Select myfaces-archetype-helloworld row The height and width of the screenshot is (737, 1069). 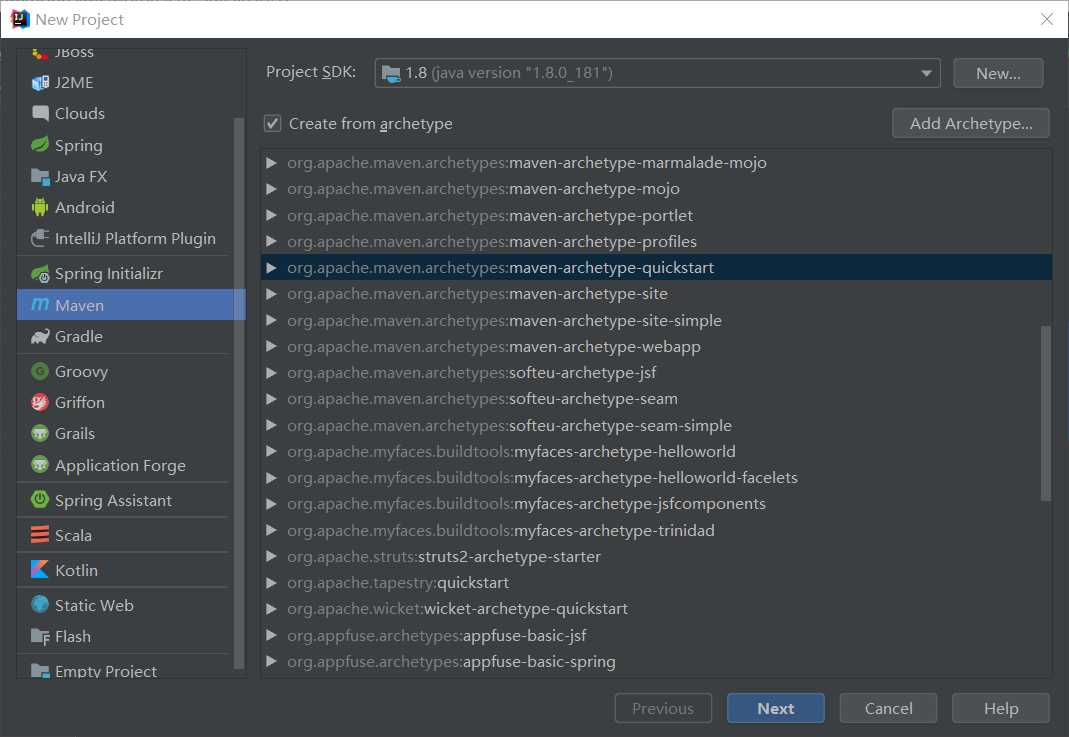[656, 451]
